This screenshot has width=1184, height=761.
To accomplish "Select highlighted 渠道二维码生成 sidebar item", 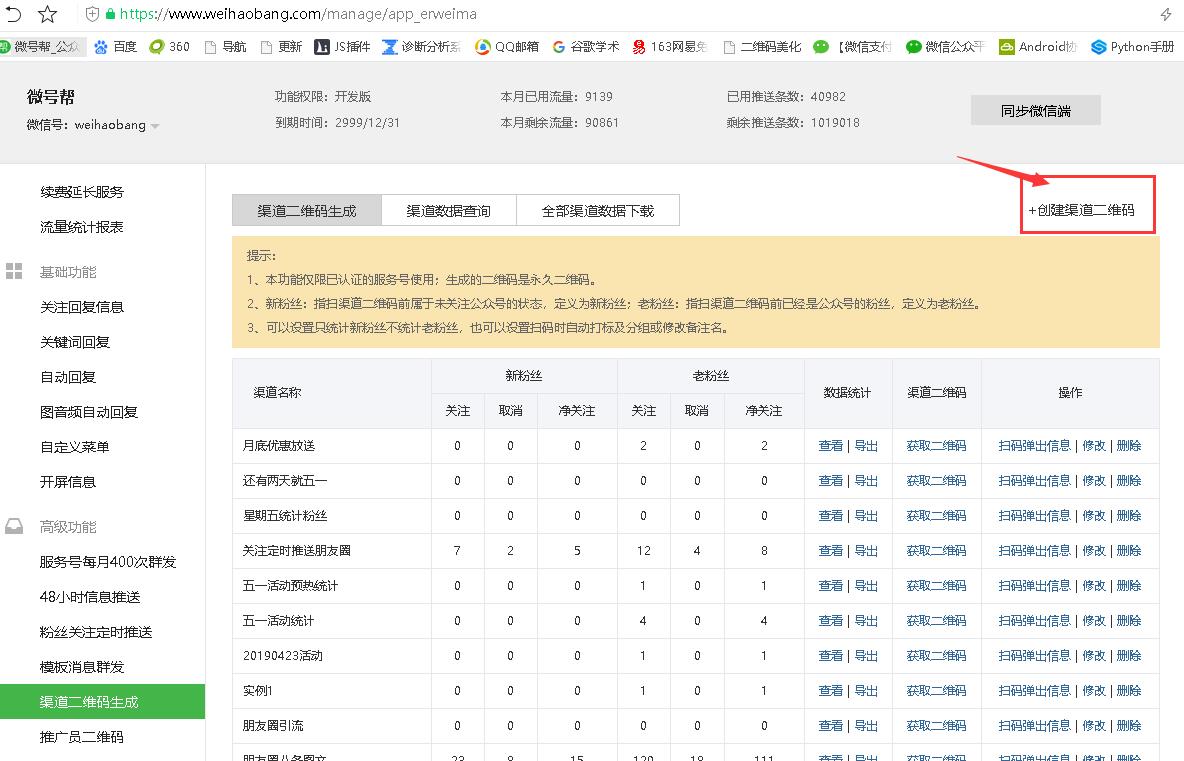I will tap(103, 701).
